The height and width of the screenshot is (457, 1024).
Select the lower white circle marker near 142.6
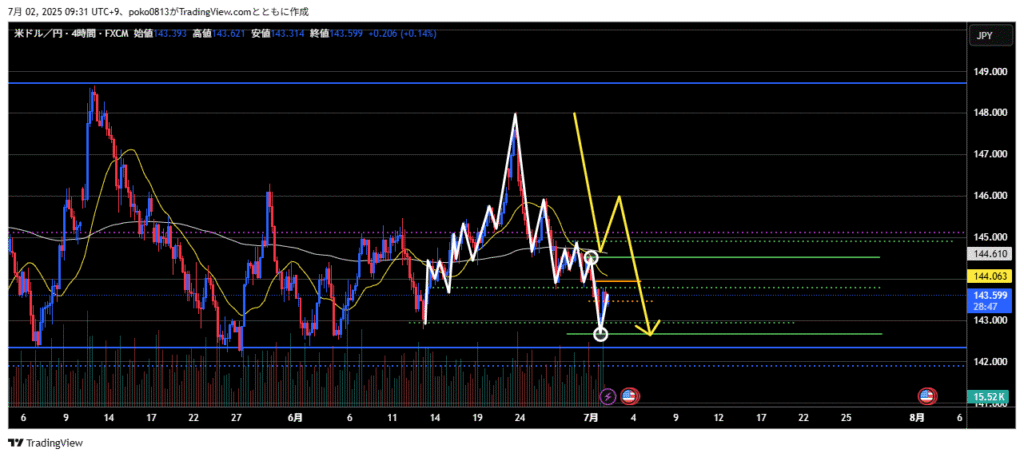coord(601,334)
